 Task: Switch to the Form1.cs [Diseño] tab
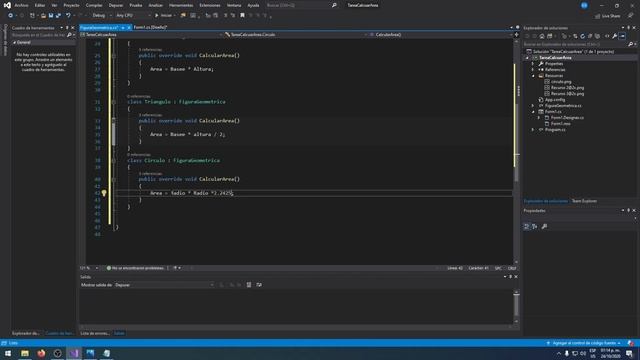tap(150, 27)
